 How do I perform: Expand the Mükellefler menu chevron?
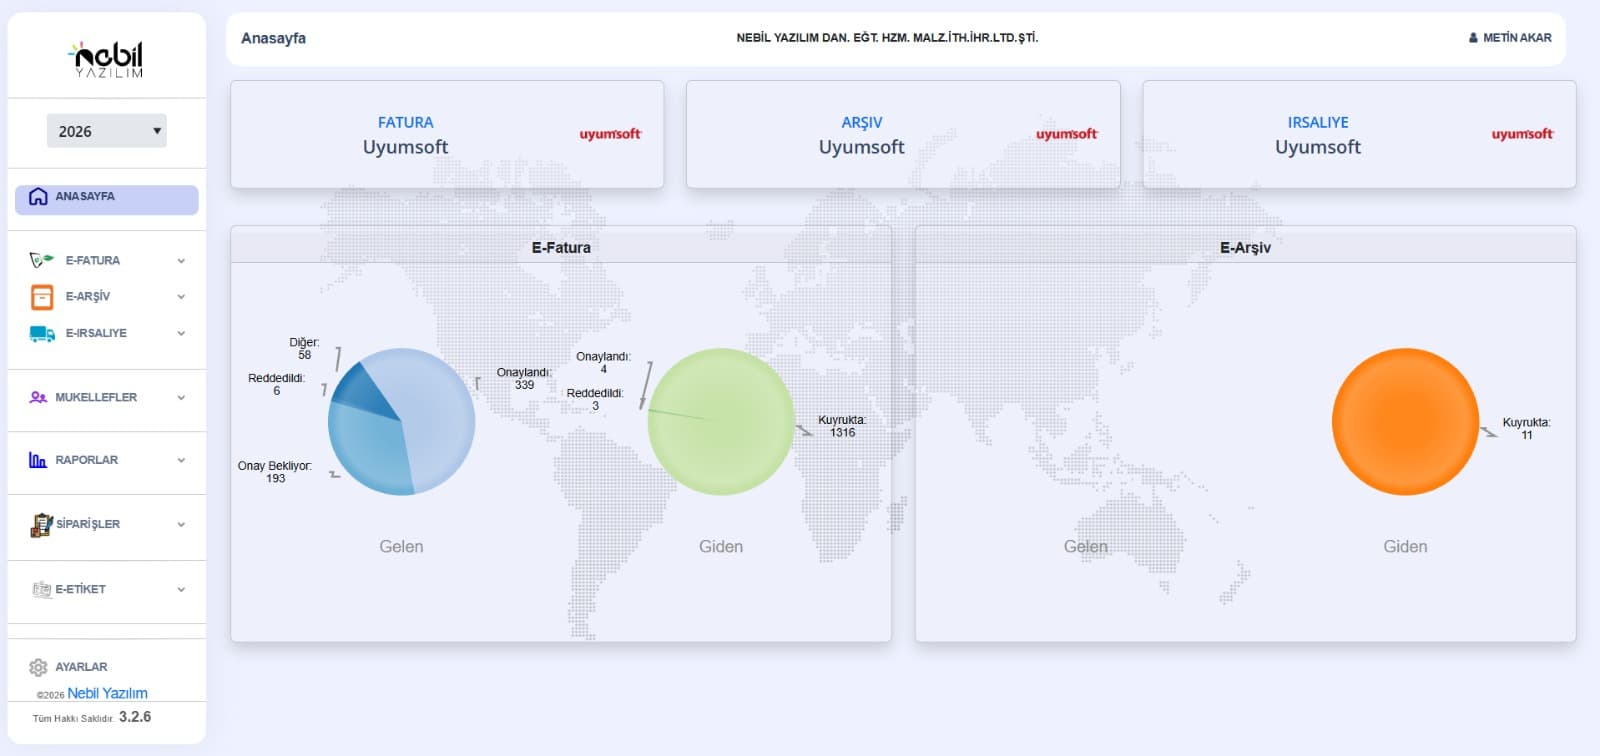click(181, 398)
